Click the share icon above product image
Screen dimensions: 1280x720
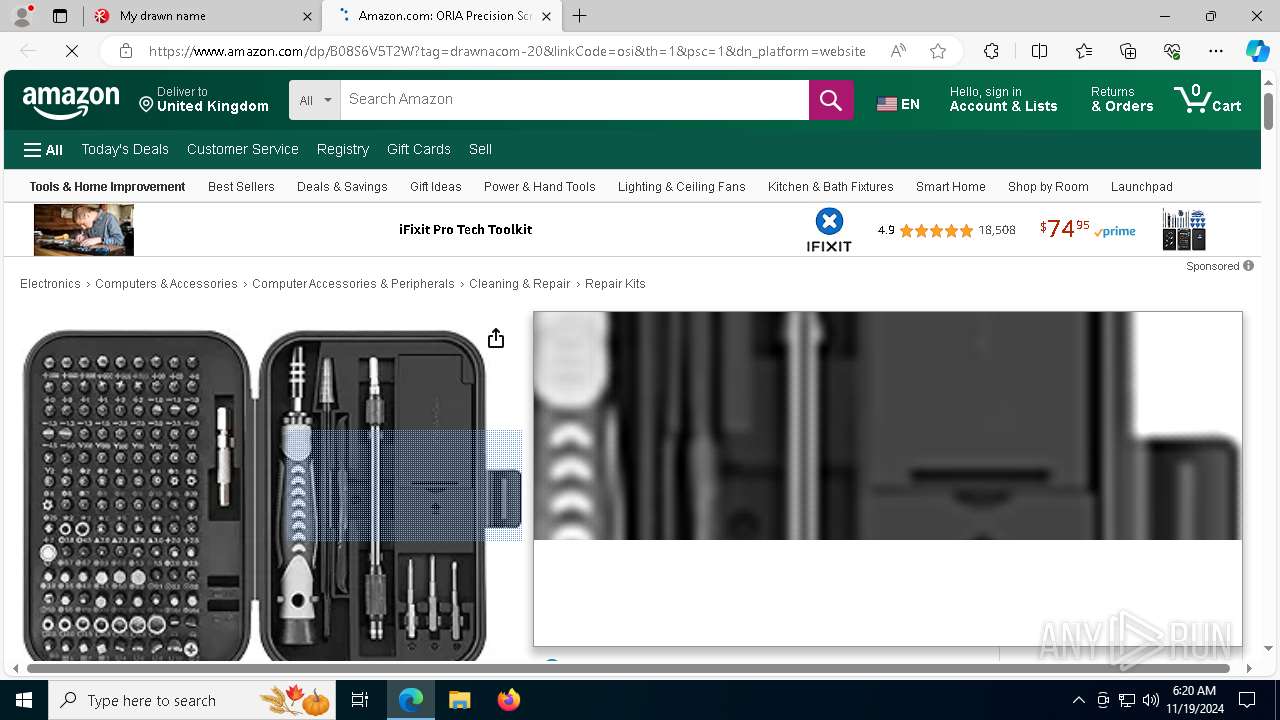(496, 339)
